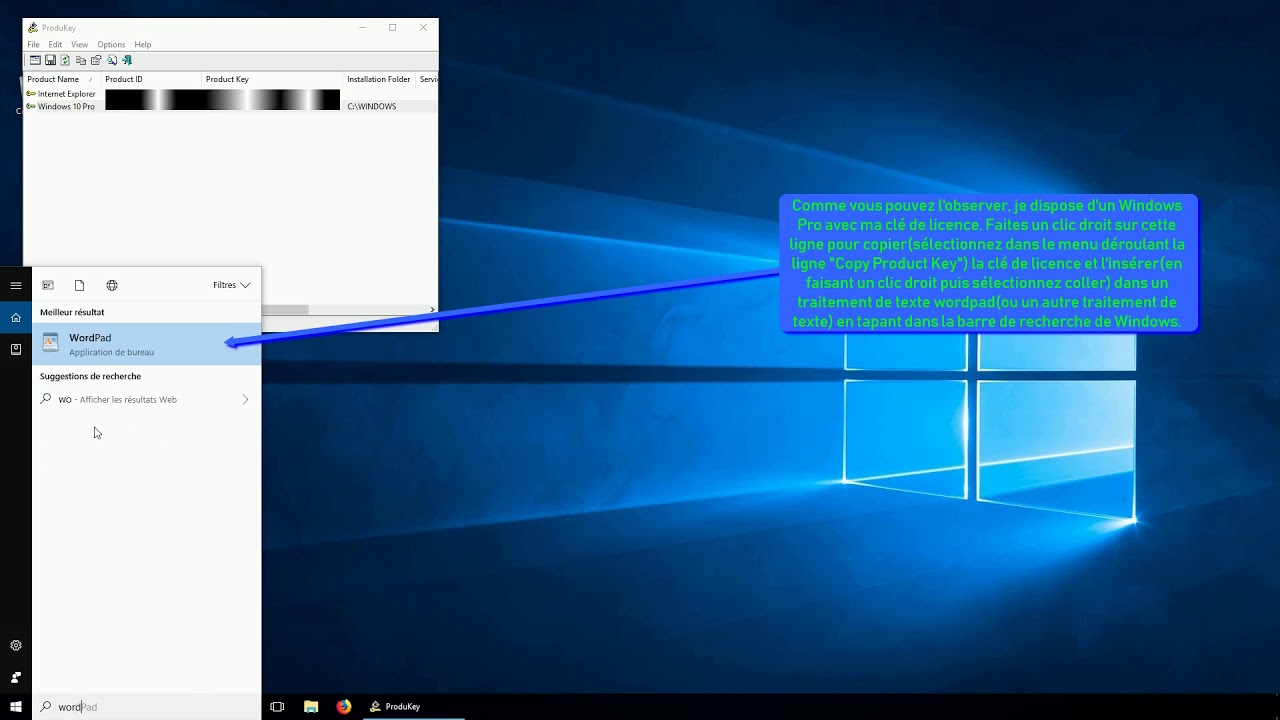This screenshot has width=1280, height=720.
Task: Launch Firefox from the taskbar
Action: tap(344, 707)
